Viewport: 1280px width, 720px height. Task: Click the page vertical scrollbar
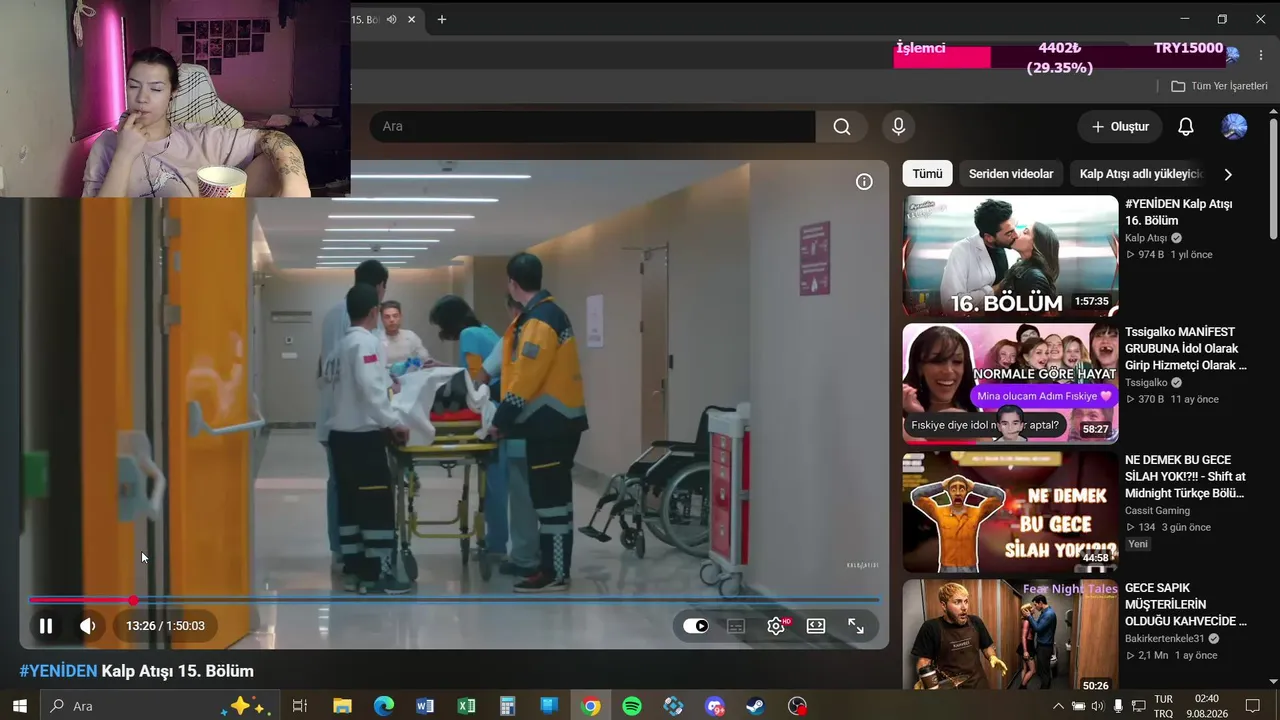point(1273,180)
